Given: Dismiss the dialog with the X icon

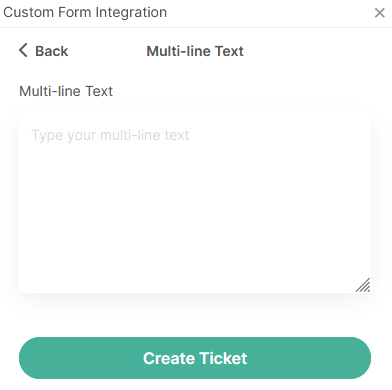Looking at the screenshot, I should pyautogui.click(x=379, y=13).
